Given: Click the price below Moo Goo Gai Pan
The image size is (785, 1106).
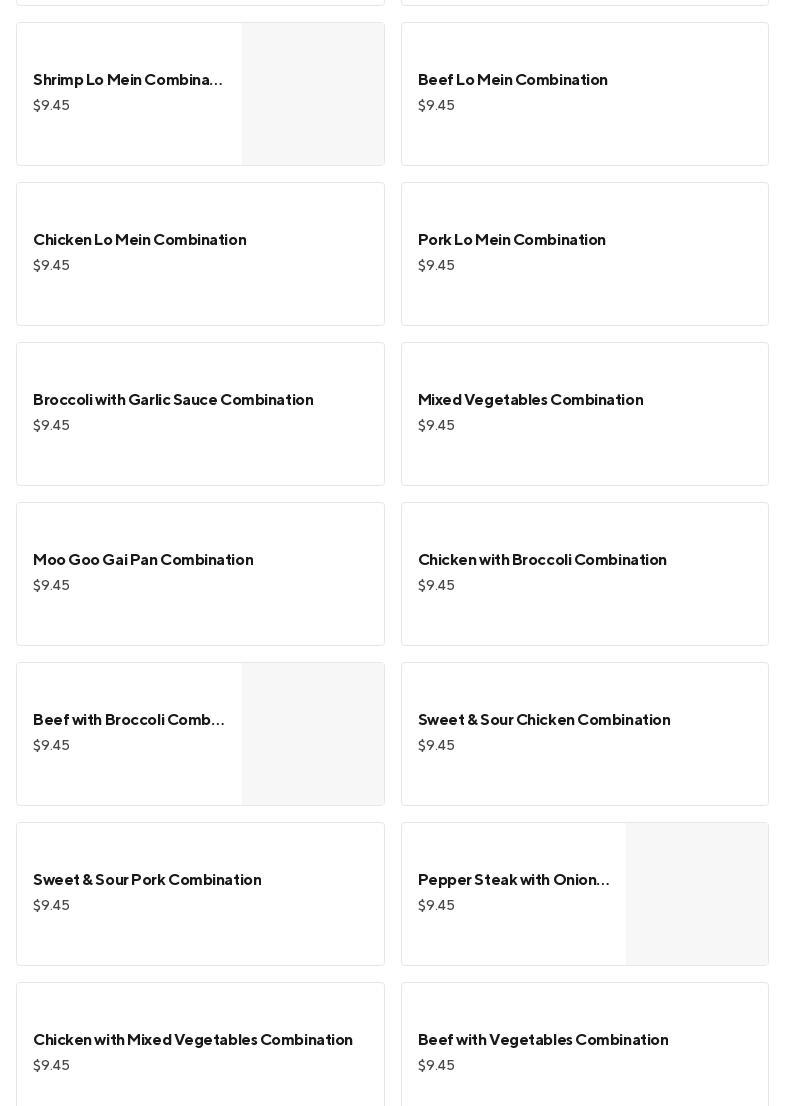Looking at the screenshot, I should coord(51,586).
